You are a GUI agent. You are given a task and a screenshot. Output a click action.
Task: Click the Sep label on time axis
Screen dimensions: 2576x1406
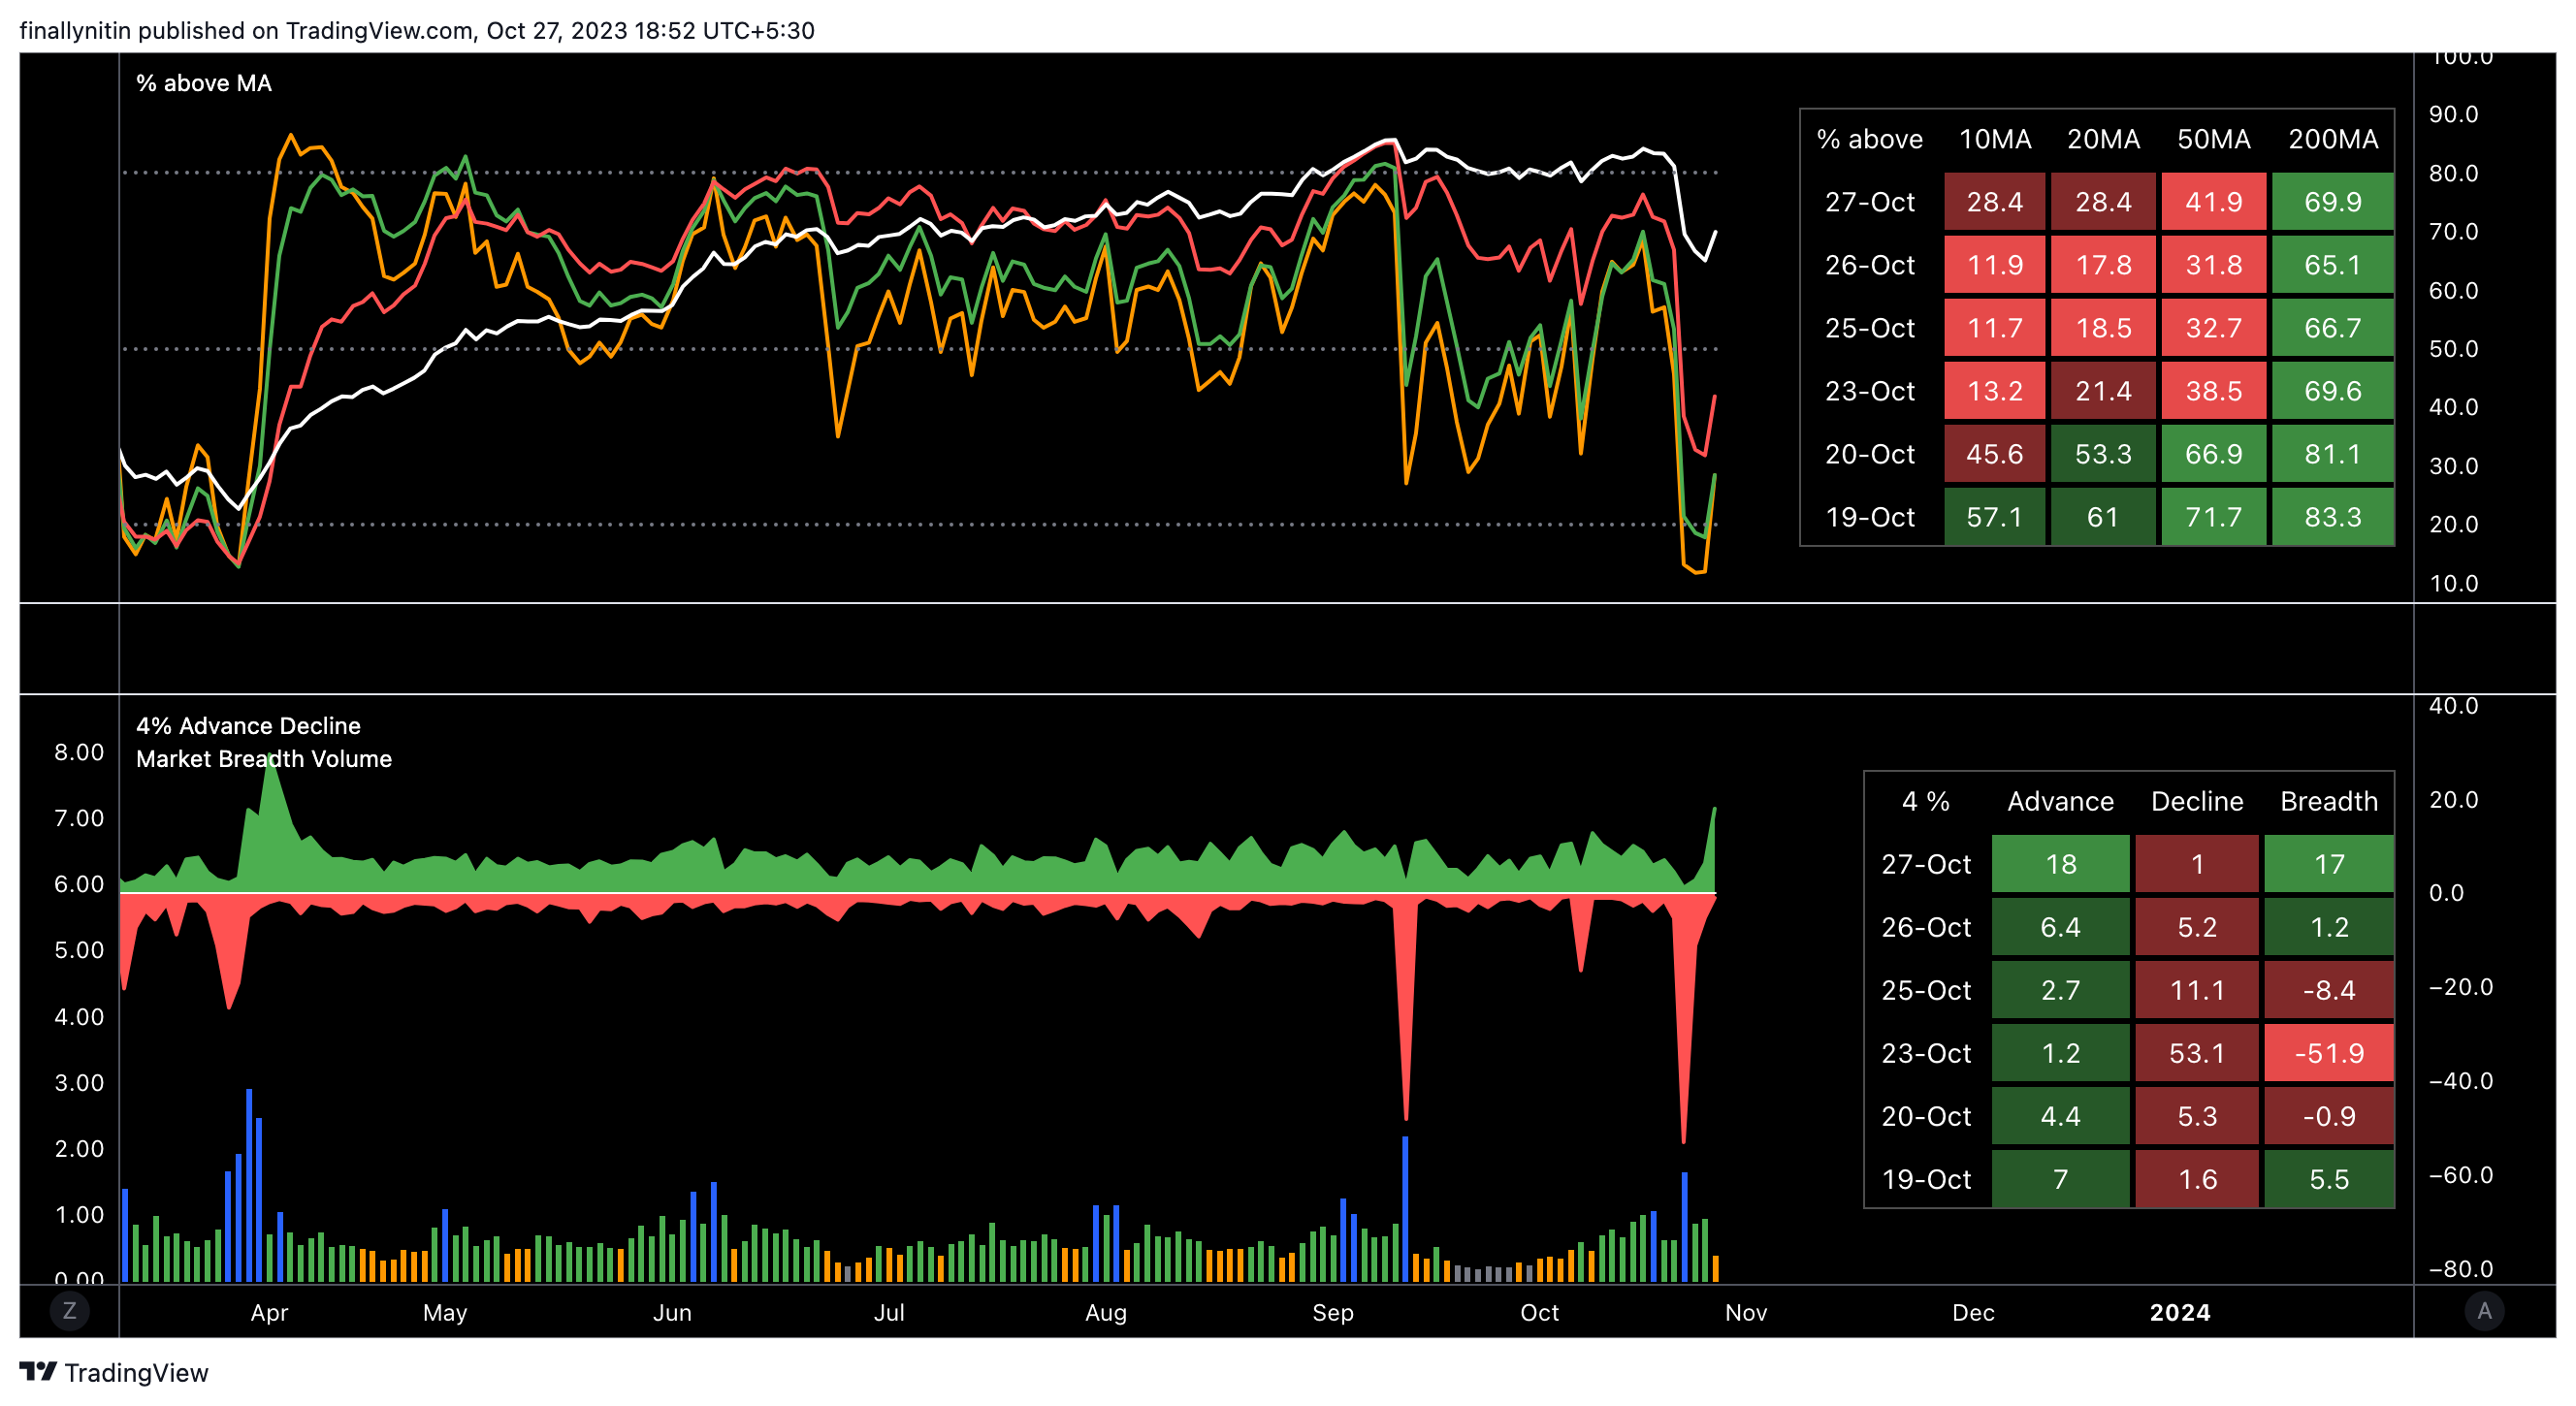coord(1333,1313)
